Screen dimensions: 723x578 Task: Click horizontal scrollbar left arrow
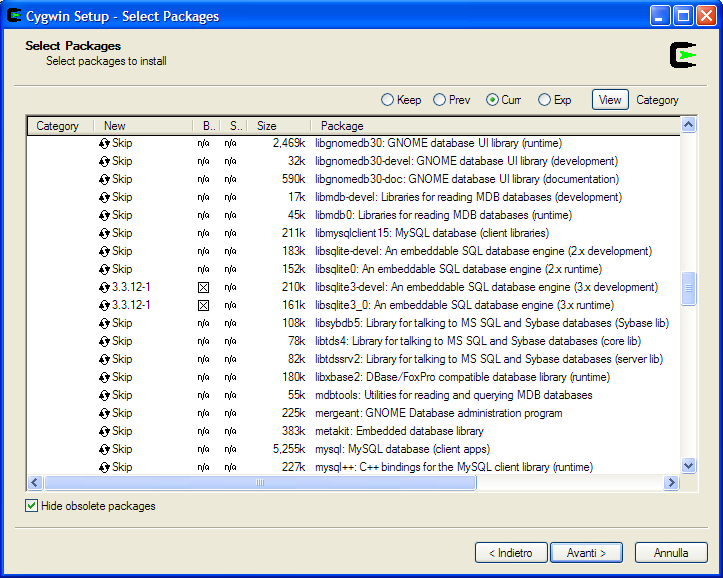click(x=35, y=483)
